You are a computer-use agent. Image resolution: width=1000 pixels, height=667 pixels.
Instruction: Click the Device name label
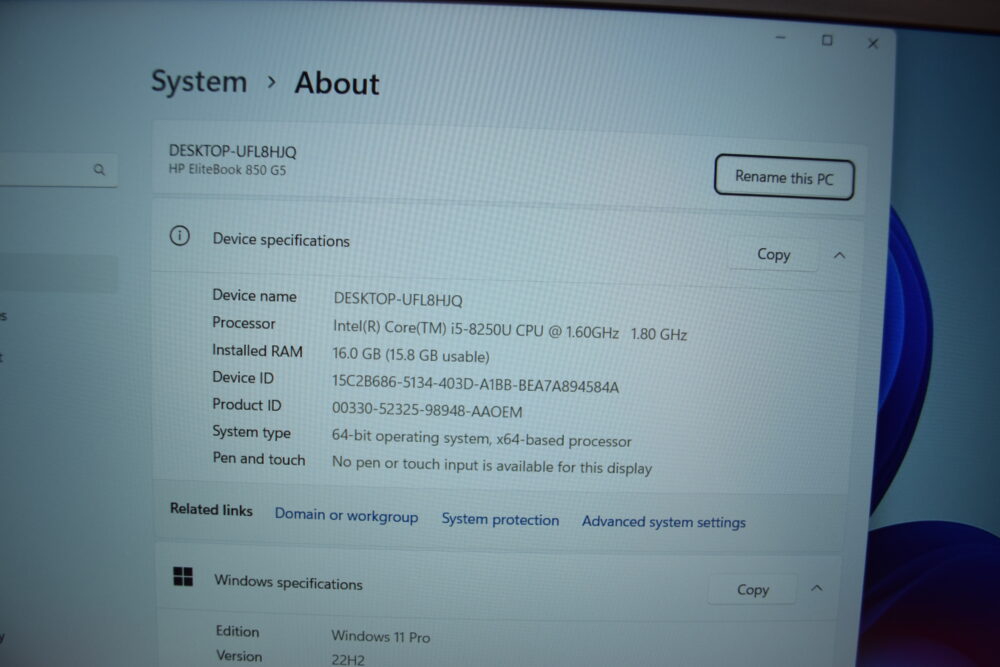254,296
